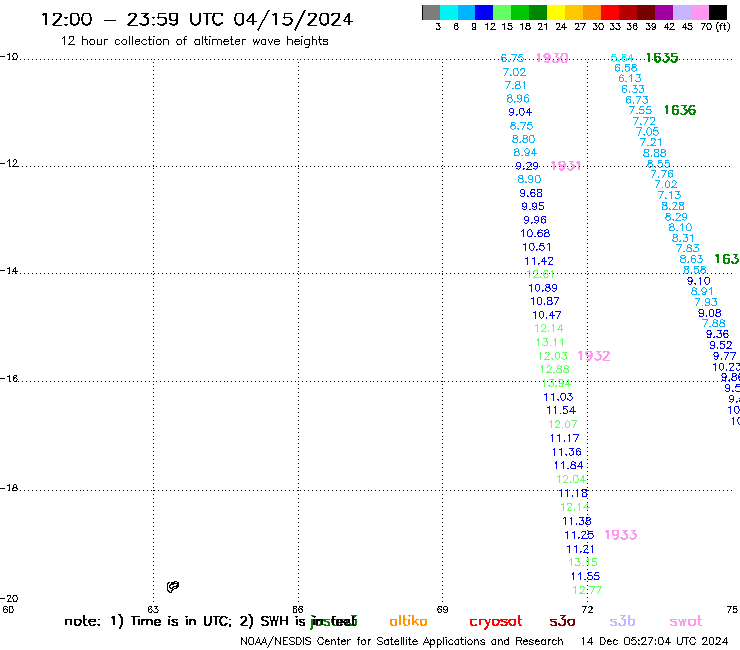Click the 12.77 wave height value

587,590
